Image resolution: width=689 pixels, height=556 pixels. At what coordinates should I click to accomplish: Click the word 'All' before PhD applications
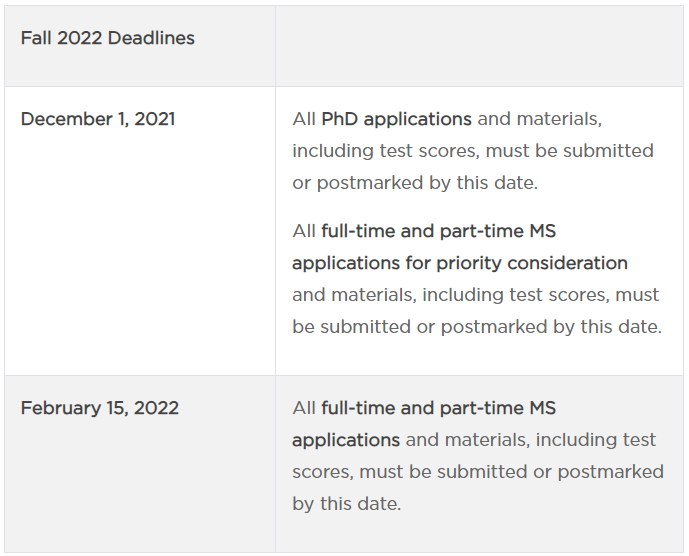point(304,119)
